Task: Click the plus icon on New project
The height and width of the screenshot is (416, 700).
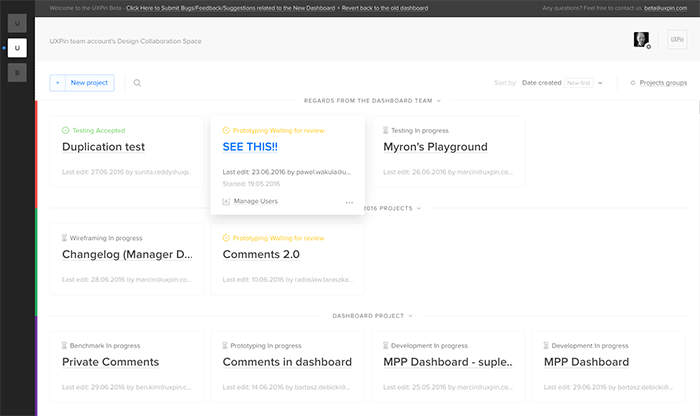Action: (x=58, y=83)
